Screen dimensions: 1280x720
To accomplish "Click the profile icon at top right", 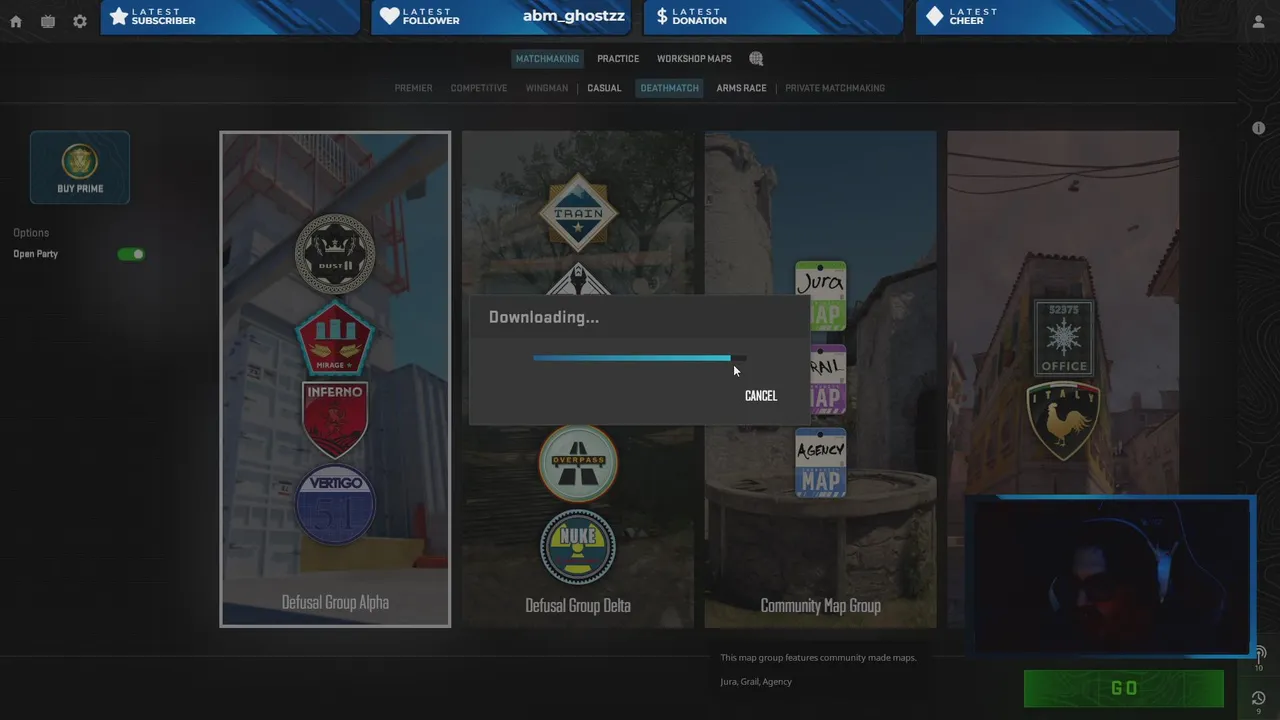I will coord(1259,21).
